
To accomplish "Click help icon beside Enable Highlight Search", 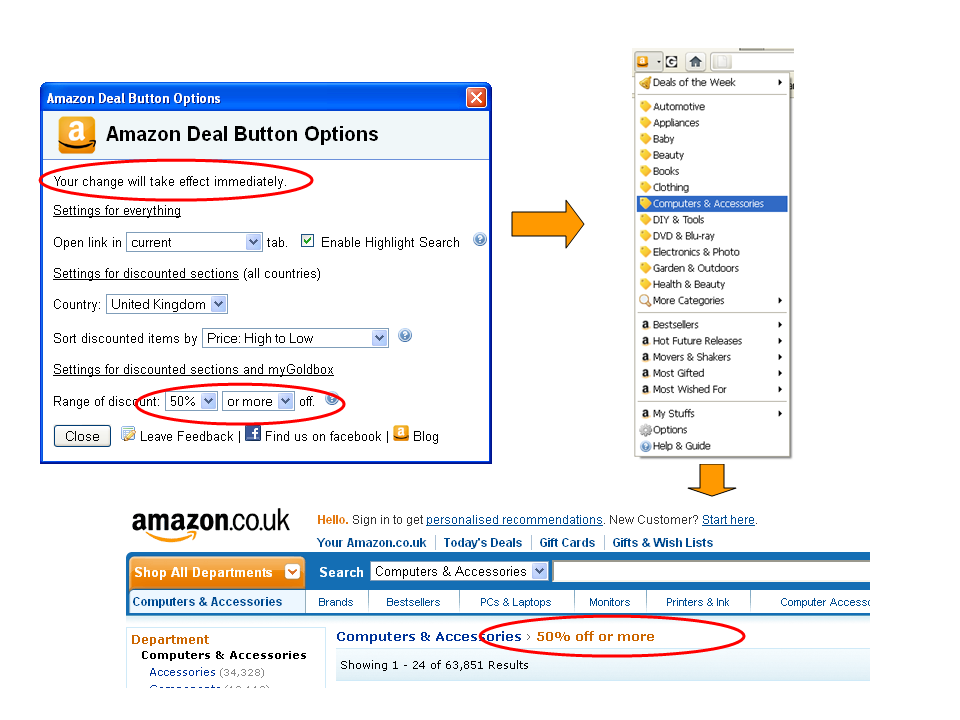I will [x=480, y=240].
